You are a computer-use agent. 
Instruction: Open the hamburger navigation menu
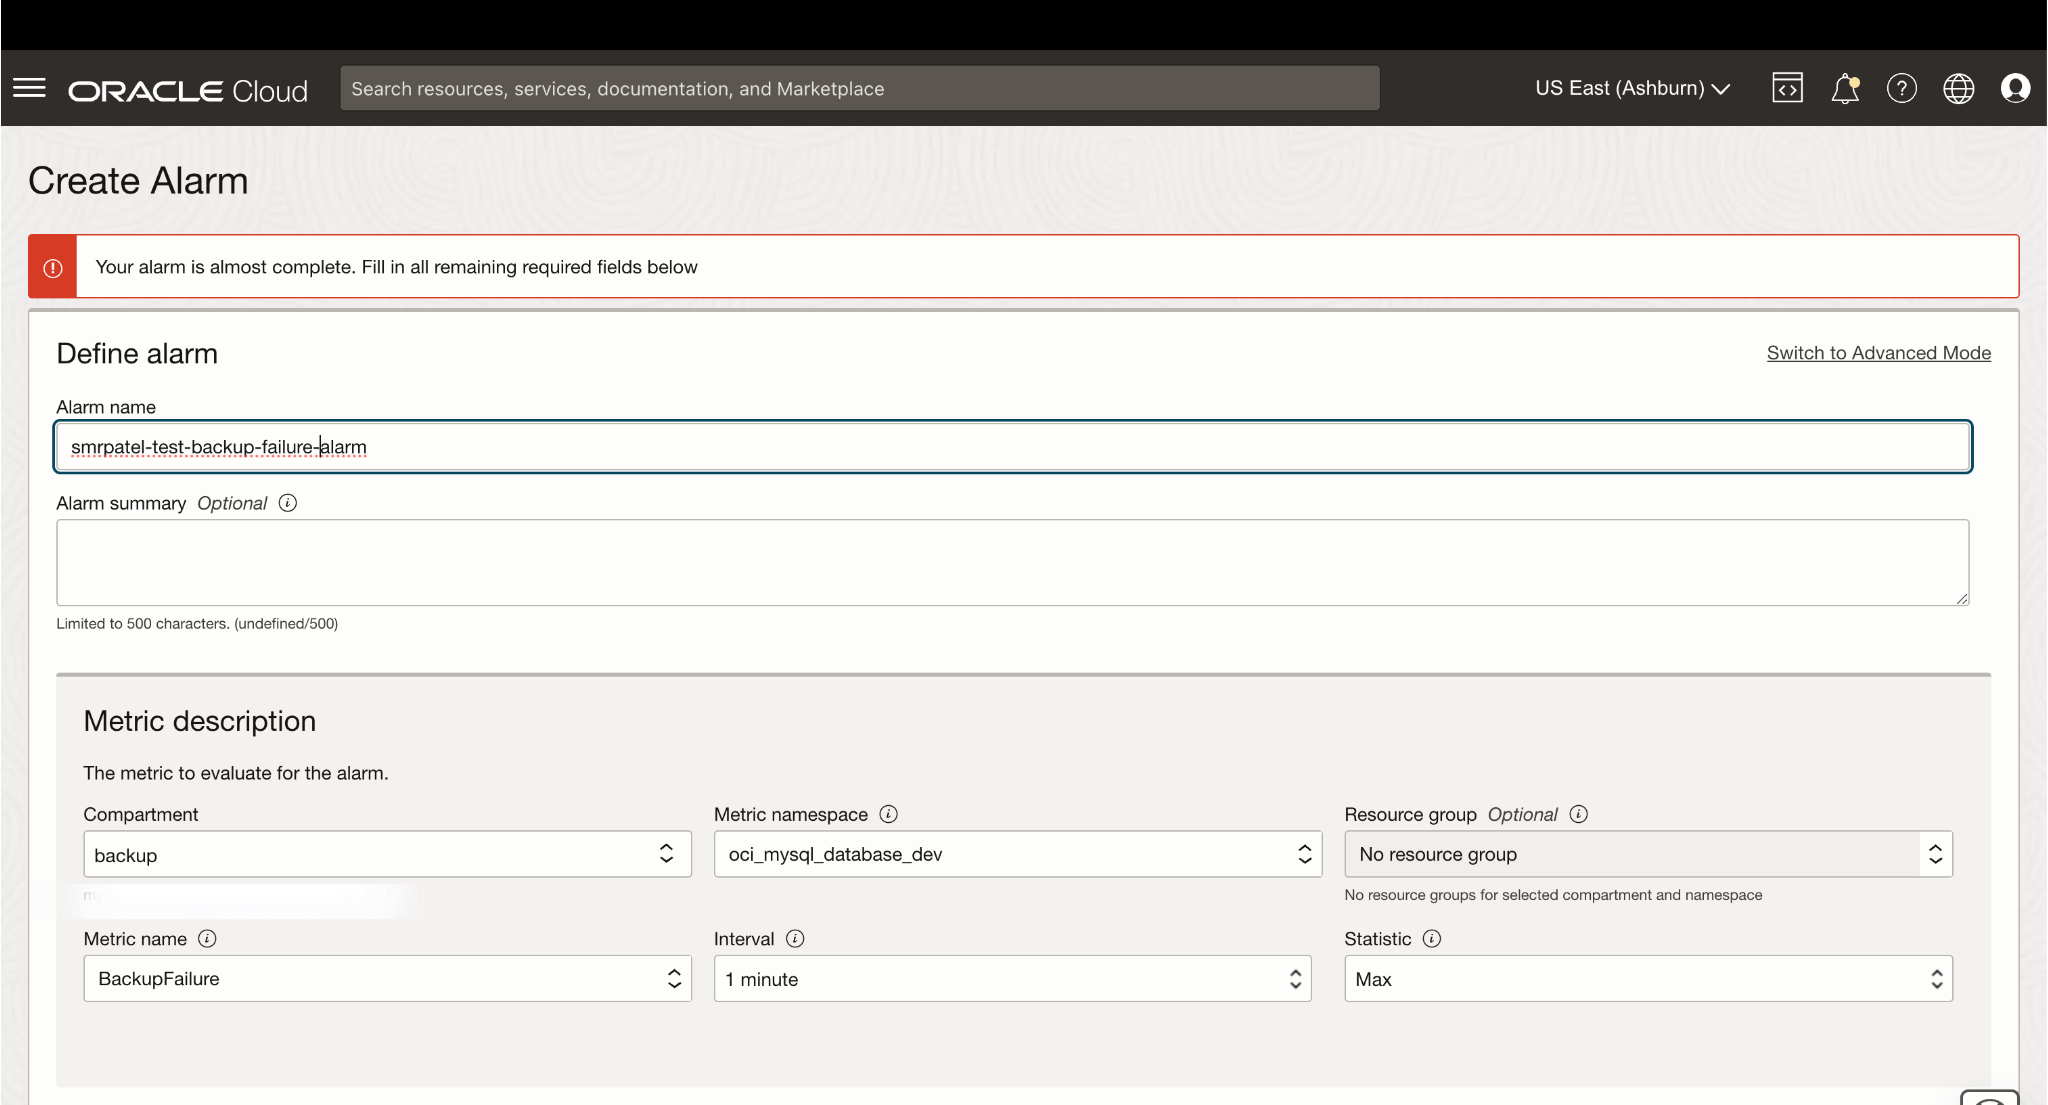(x=30, y=88)
